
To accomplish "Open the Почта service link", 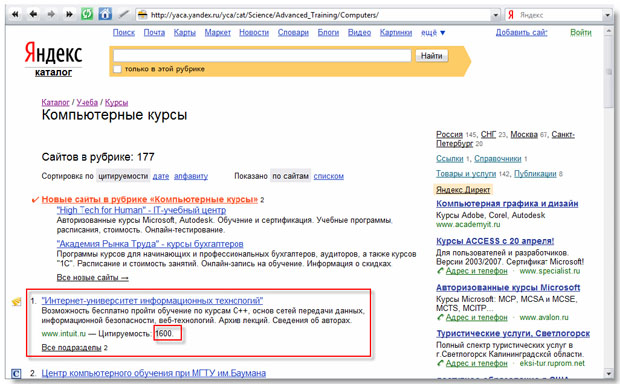I will (x=154, y=32).
